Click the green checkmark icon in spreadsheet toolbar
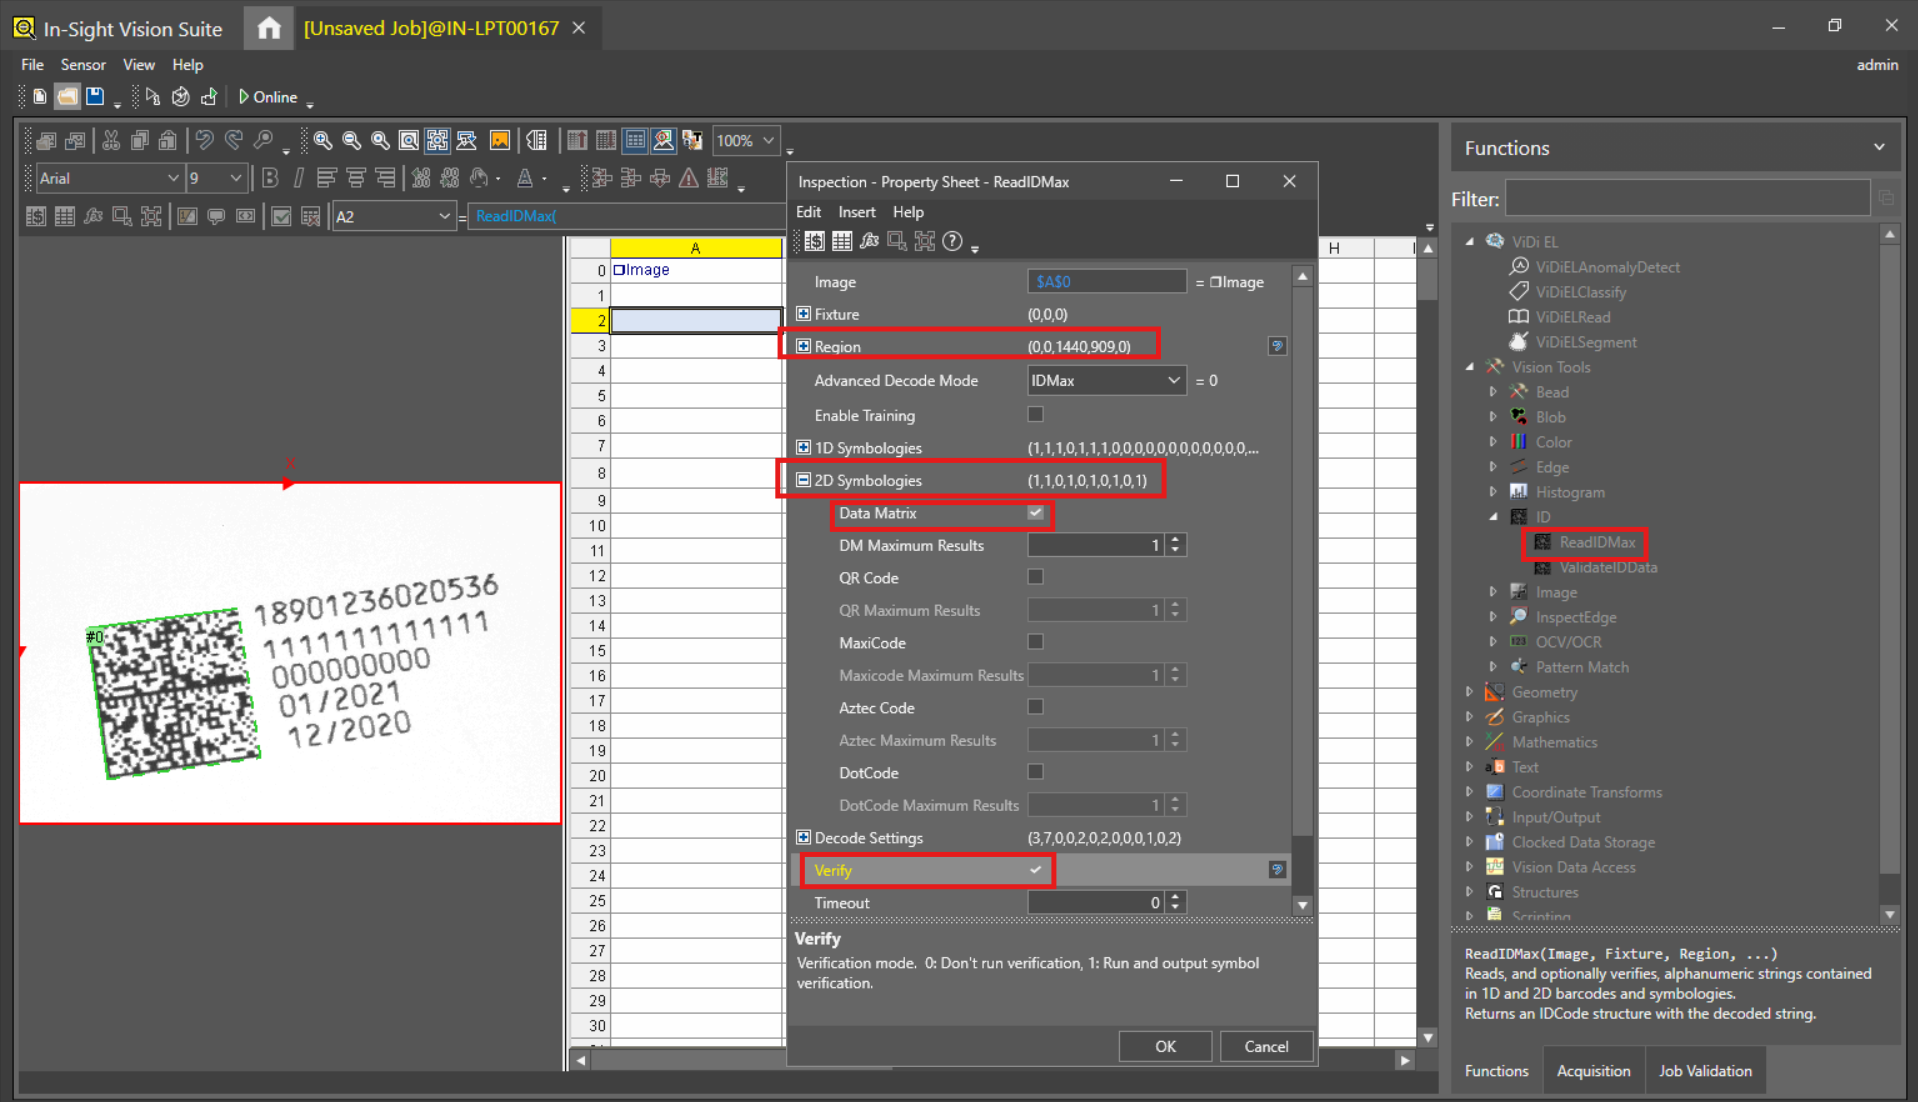This screenshot has width=1918, height=1102. click(x=282, y=217)
